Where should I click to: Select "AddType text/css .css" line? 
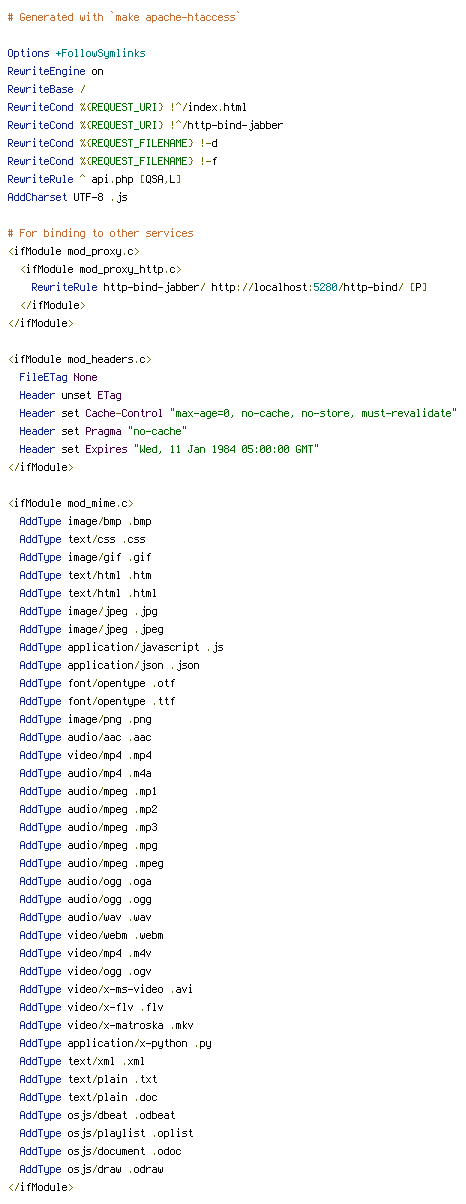coord(82,539)
